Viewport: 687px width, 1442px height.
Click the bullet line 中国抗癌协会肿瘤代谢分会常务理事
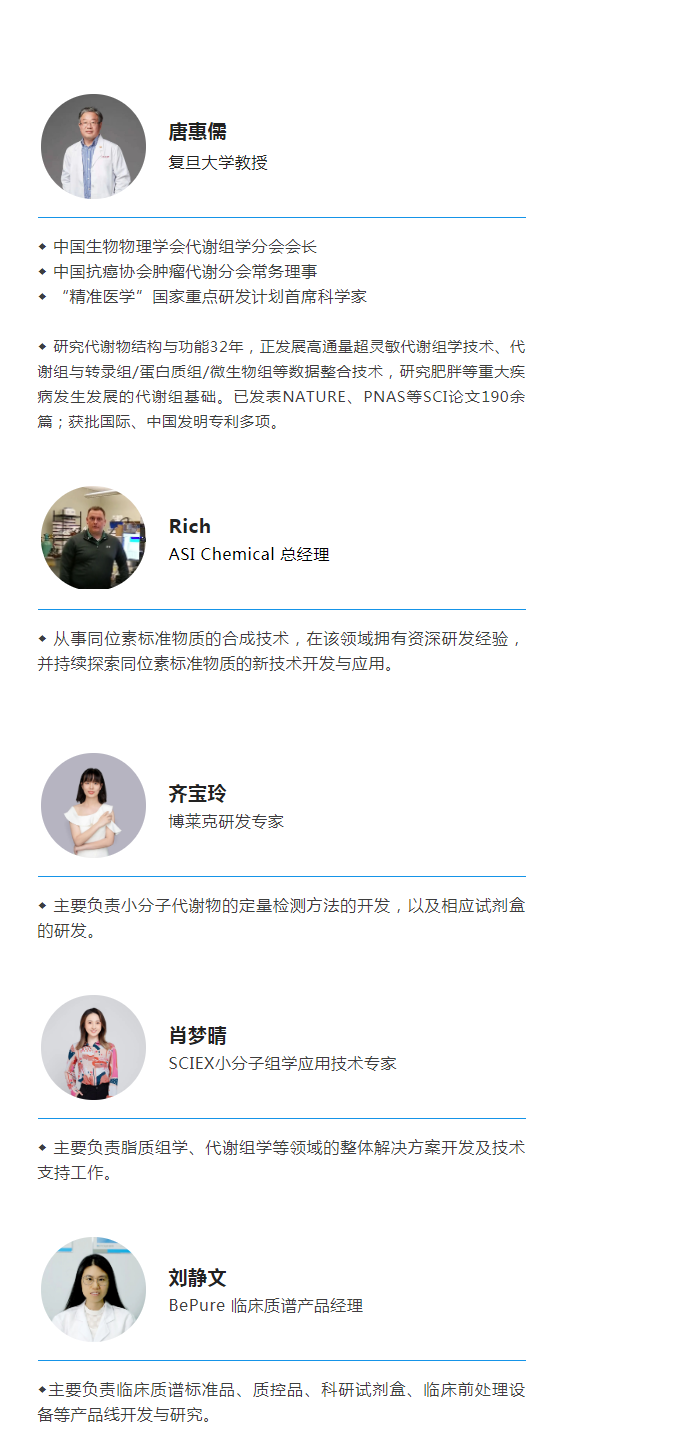[x=178, y=271]
